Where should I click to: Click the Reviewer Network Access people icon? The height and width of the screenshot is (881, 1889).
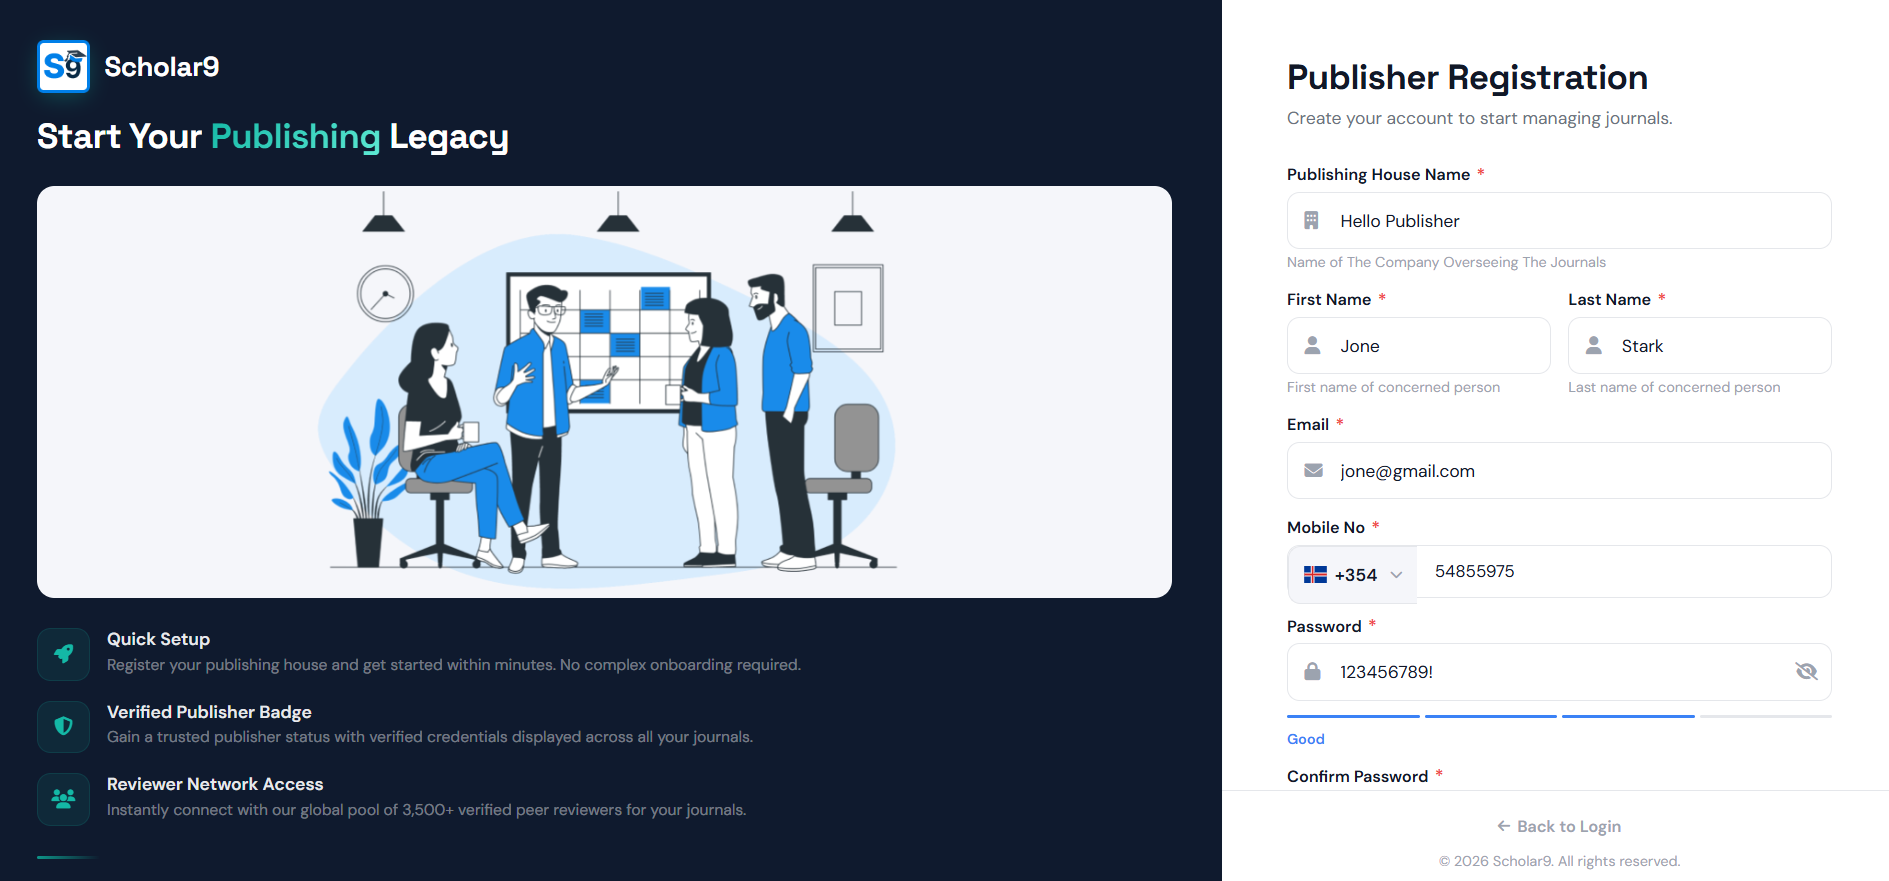click(x=63, y=799)
